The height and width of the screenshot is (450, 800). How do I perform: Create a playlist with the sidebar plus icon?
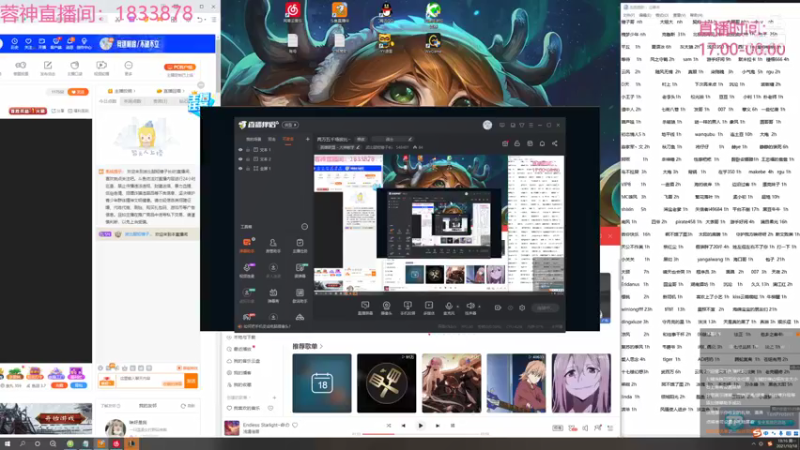pyautogui.click(x=274, y=397)
